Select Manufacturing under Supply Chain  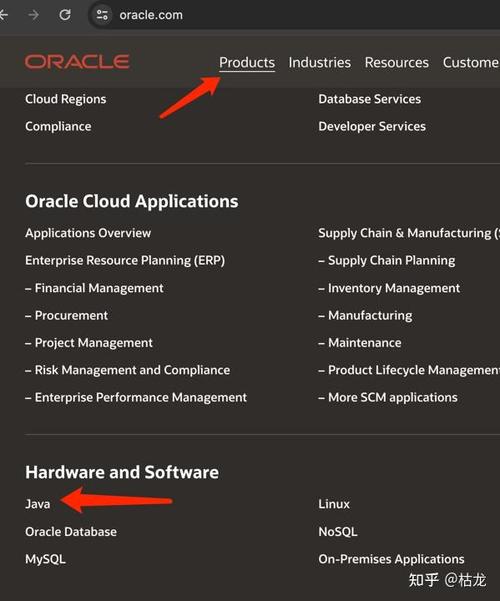click(x=365, y=315)
